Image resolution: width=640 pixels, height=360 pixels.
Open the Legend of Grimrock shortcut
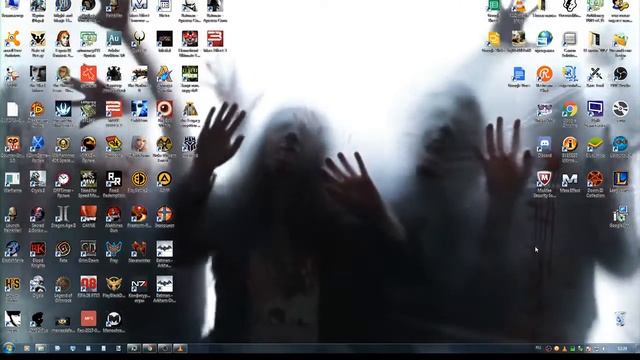point(63,284)
